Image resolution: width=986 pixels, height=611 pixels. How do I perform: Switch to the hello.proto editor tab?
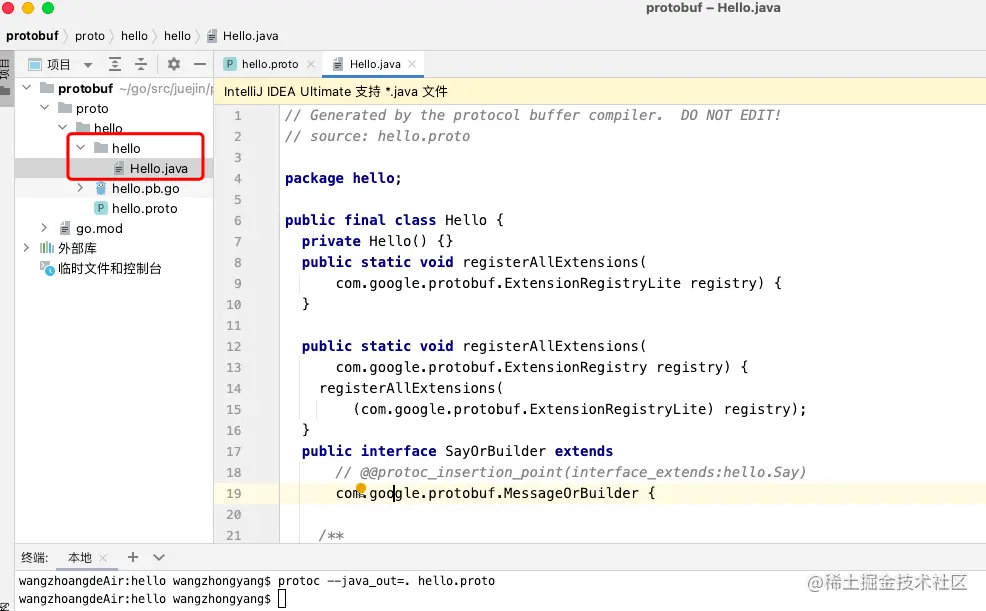coord(270,64)
